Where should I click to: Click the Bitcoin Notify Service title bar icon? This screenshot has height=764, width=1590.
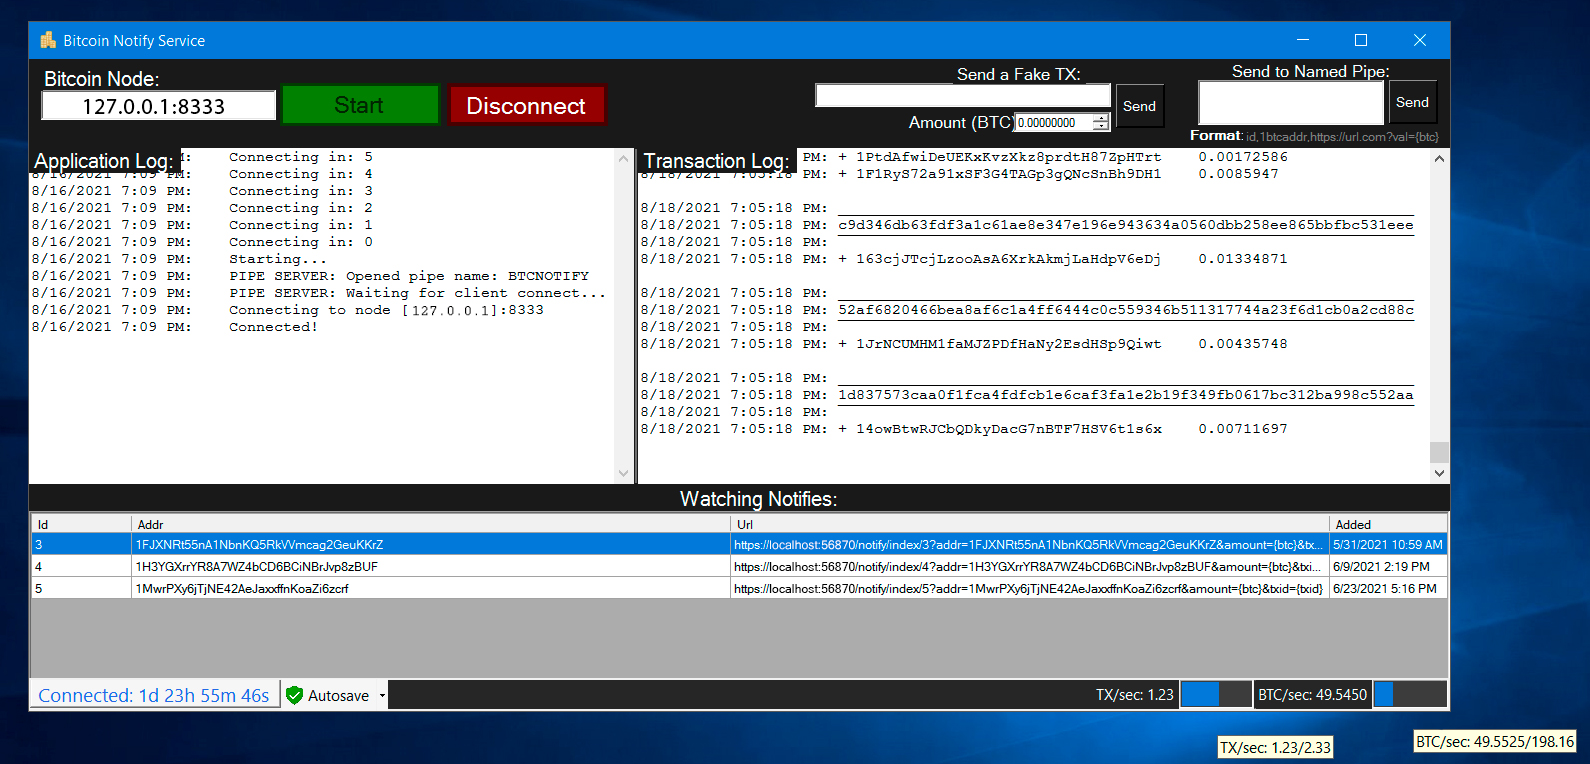[x=48, y=40]
